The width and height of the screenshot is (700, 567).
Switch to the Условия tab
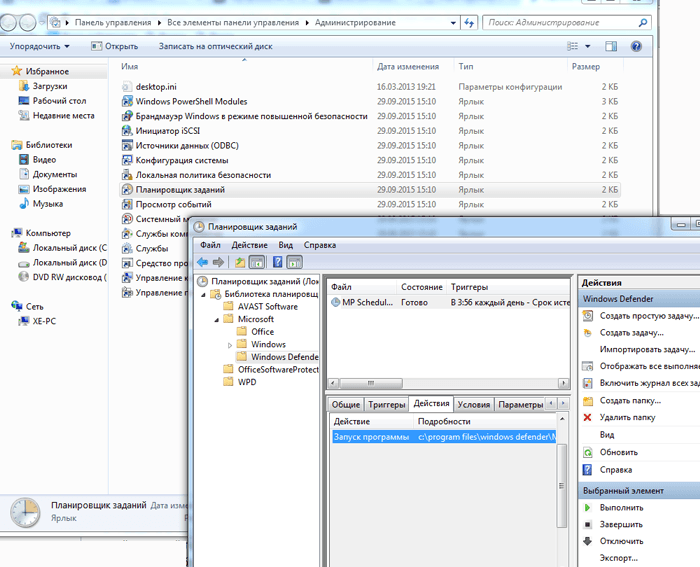pos(474,404)
